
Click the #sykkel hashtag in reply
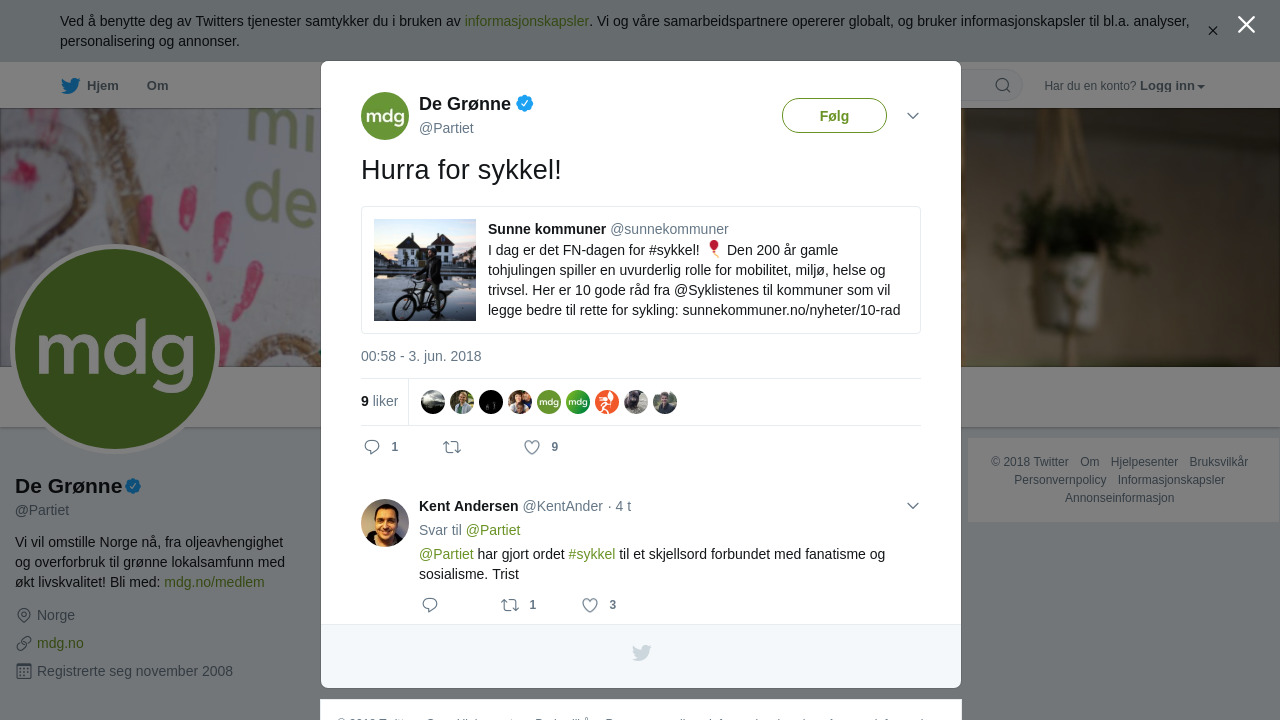click(x=592, y=554)
